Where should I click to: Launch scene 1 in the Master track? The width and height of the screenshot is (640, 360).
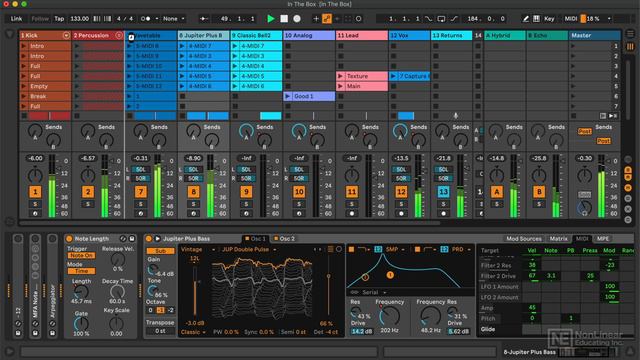pyautogui.click(x=573, y=46)
